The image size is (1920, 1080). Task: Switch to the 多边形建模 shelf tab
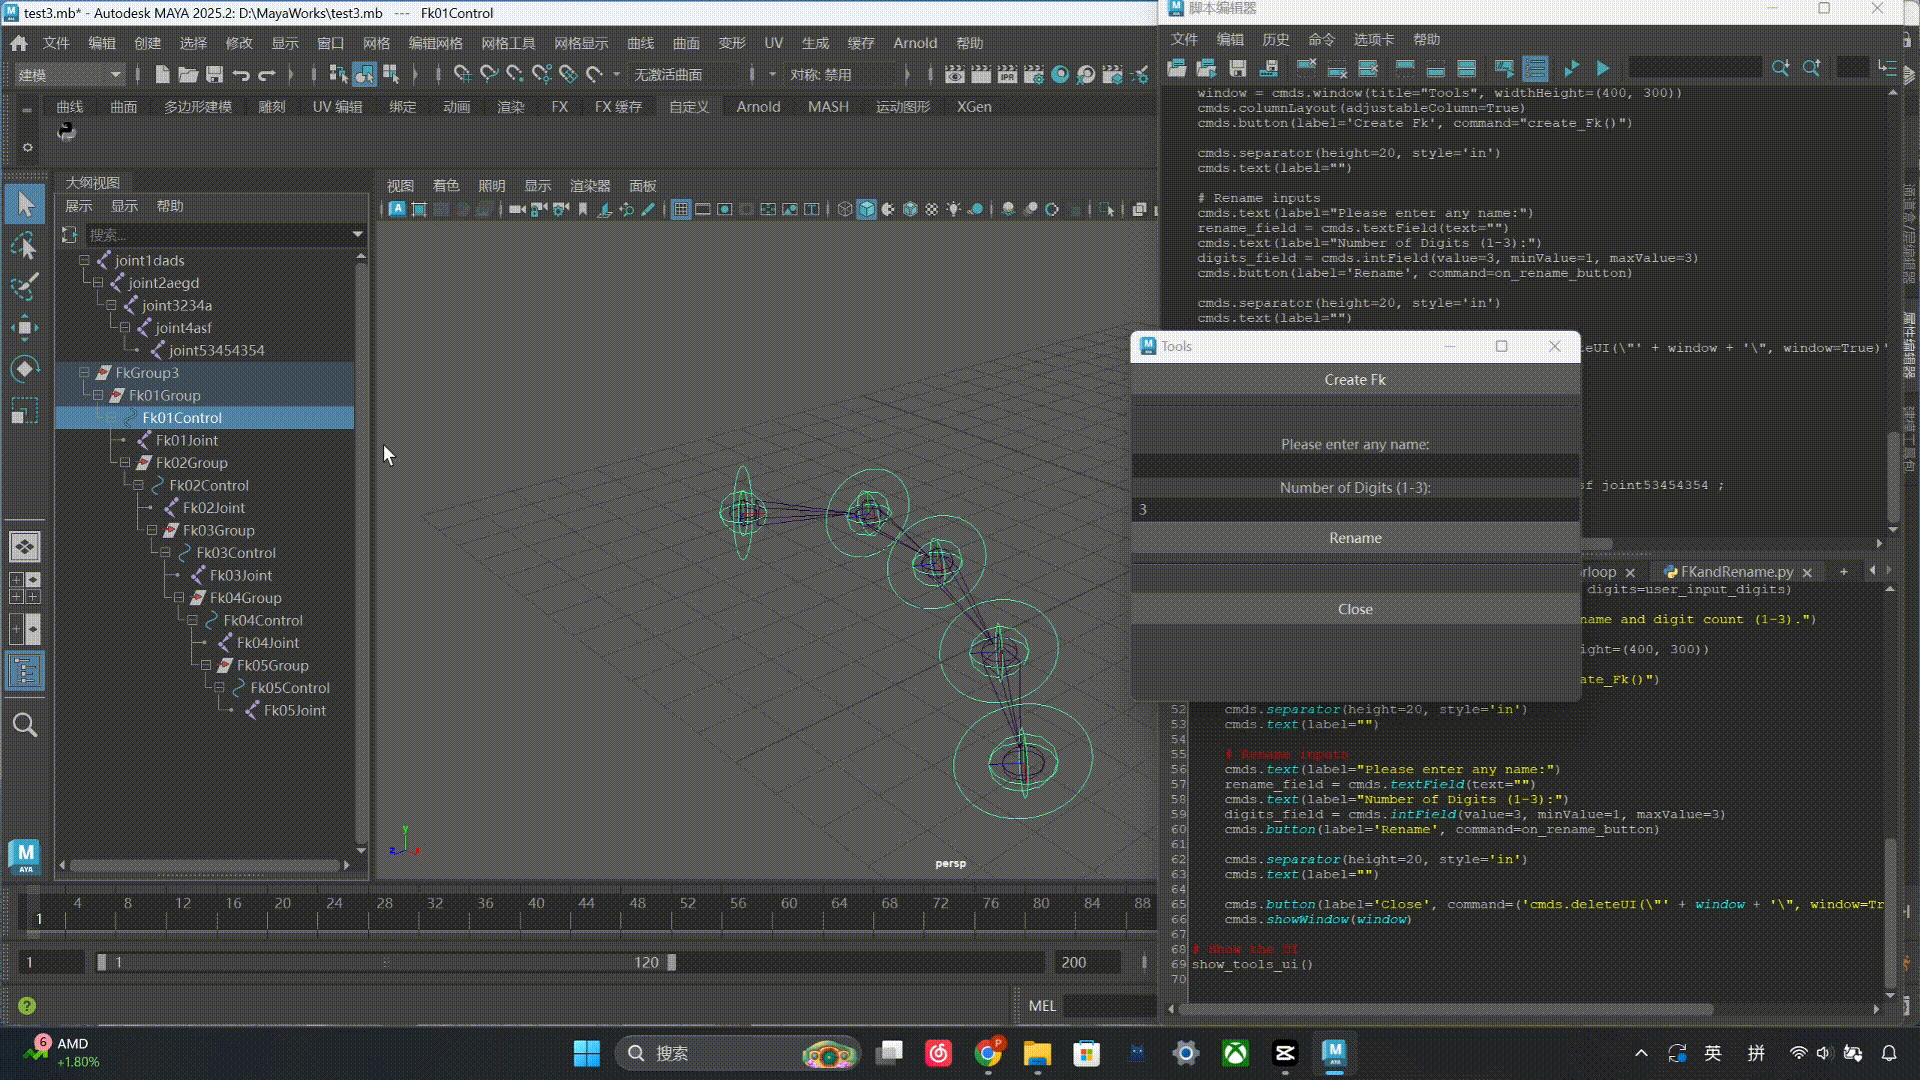(198, 106)
